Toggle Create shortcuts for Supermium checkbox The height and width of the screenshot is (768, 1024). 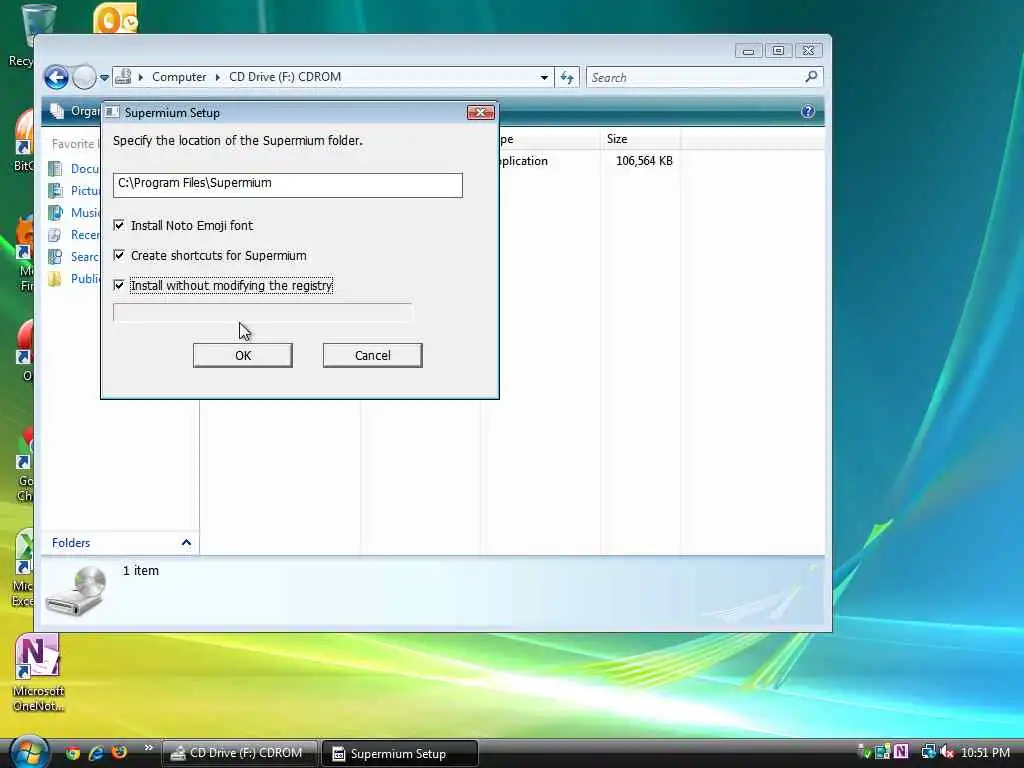click(x=119, y=255)
